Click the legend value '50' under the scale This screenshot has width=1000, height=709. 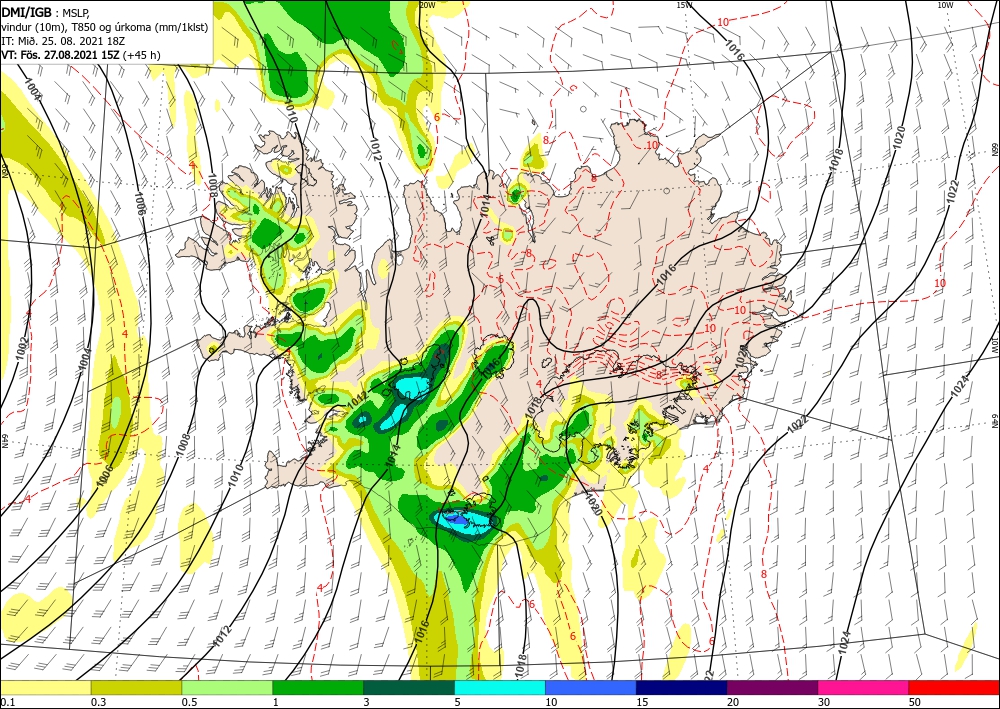[x=915, y=702]
